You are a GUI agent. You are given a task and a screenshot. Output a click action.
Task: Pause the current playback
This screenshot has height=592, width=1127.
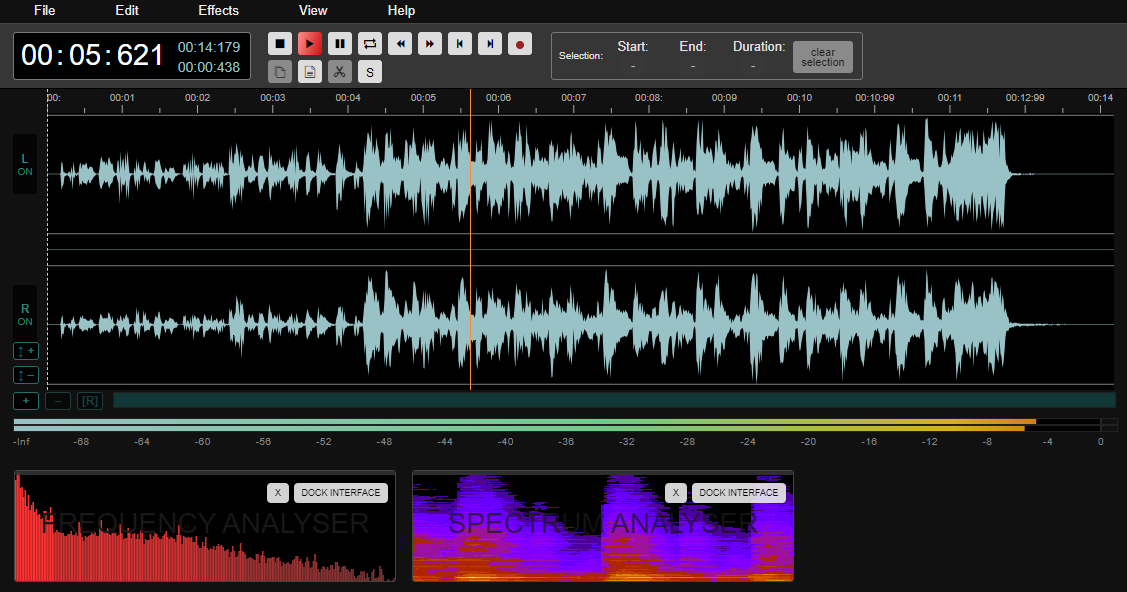339,43
